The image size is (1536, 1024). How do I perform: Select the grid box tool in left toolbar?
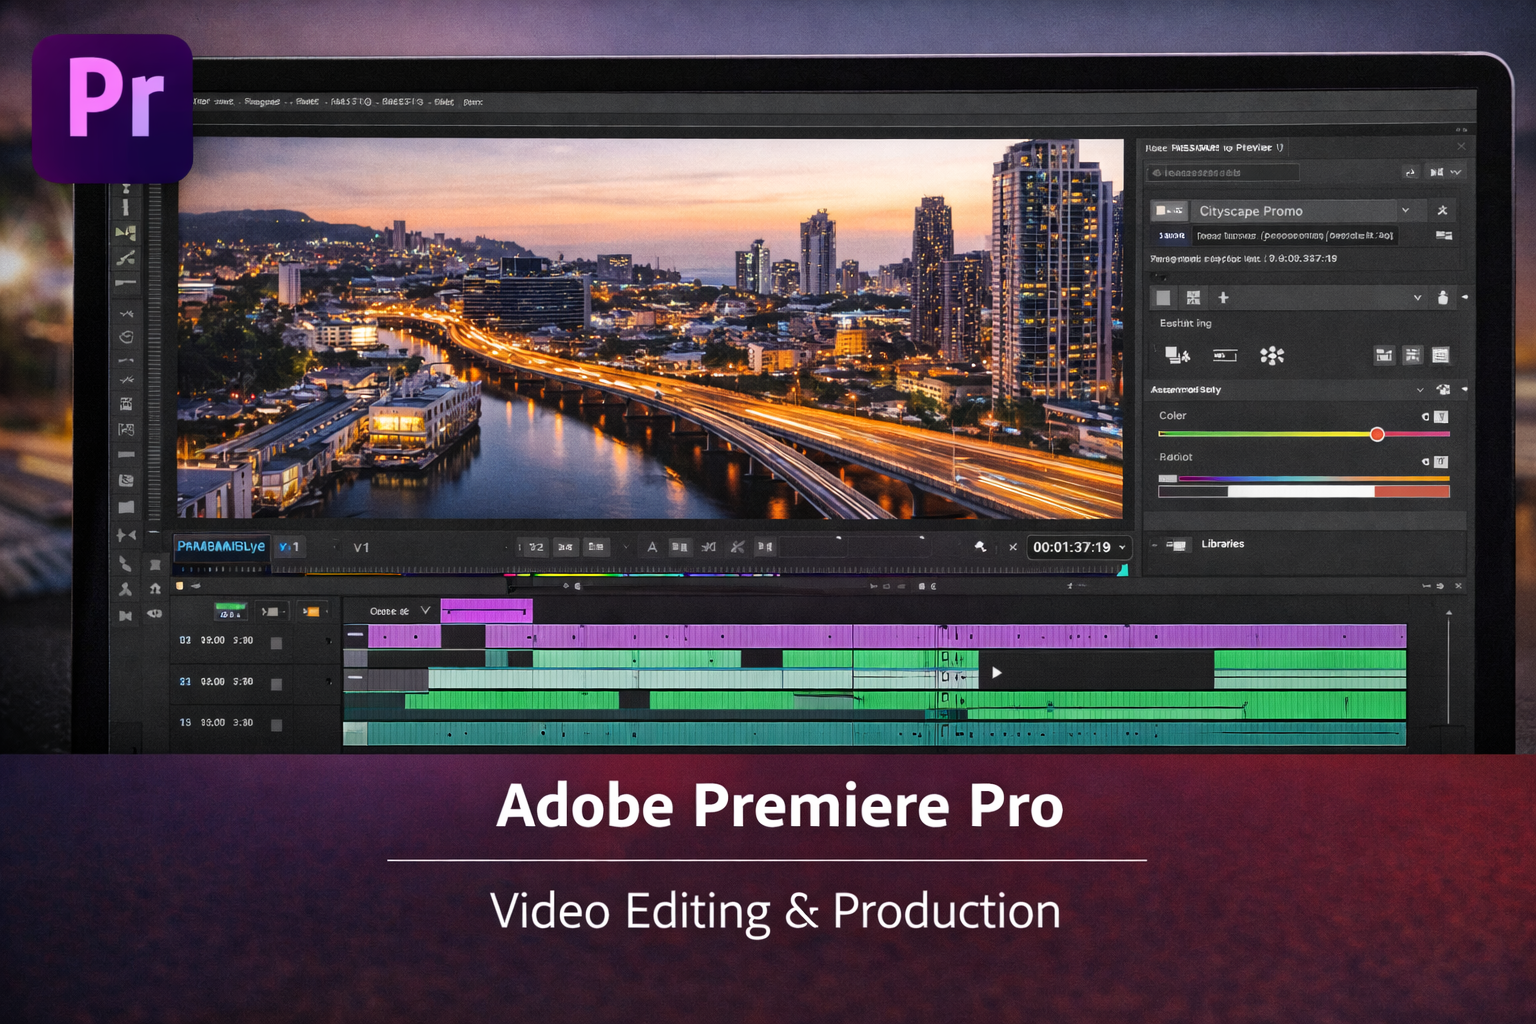pyautogui.click(x=126, y=404)
